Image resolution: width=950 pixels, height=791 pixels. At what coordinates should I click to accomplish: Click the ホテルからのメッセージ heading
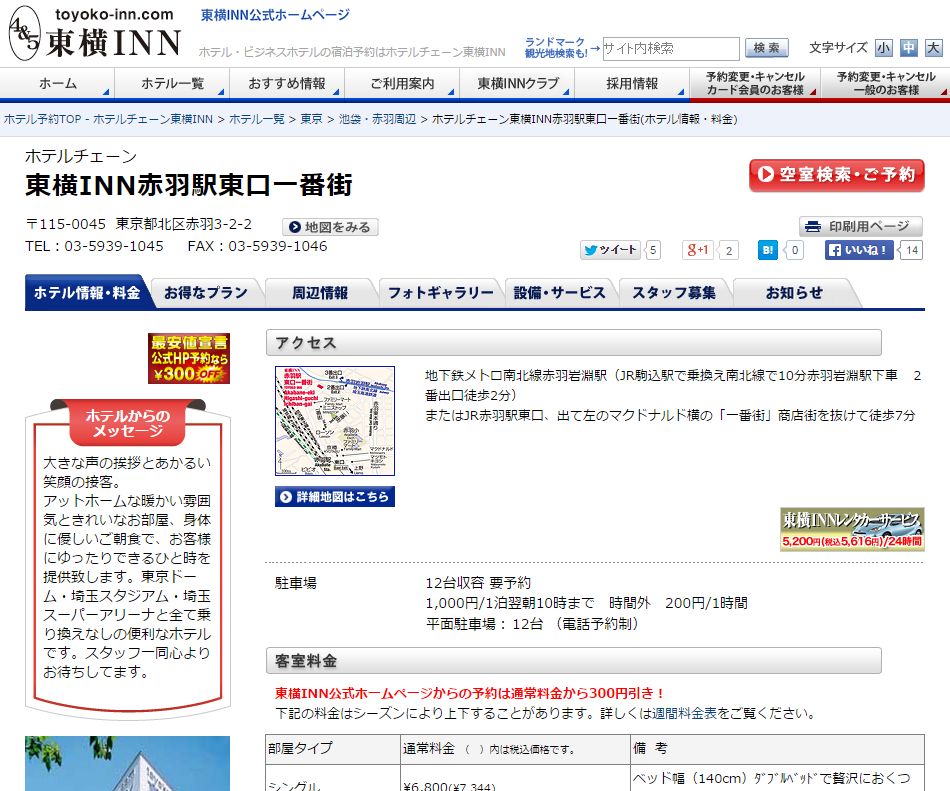128,423
